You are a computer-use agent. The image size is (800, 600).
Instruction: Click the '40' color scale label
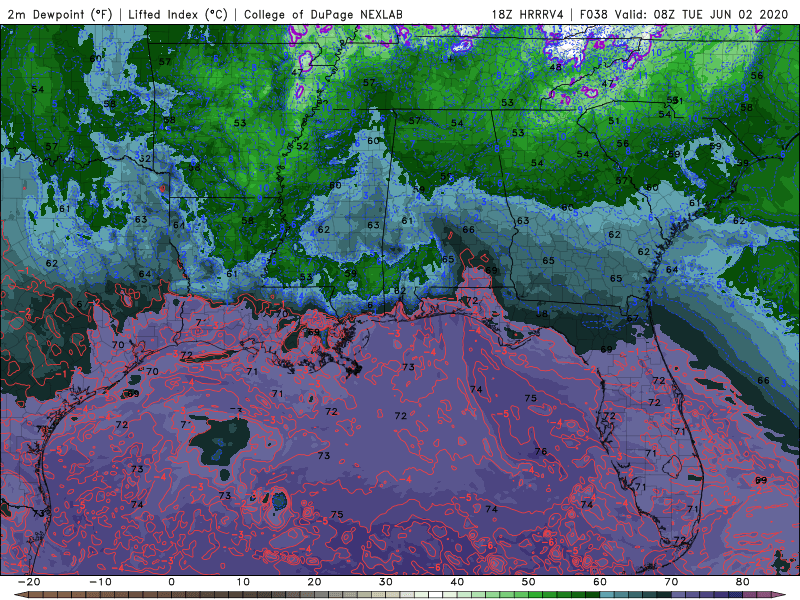tap(457, 582)
